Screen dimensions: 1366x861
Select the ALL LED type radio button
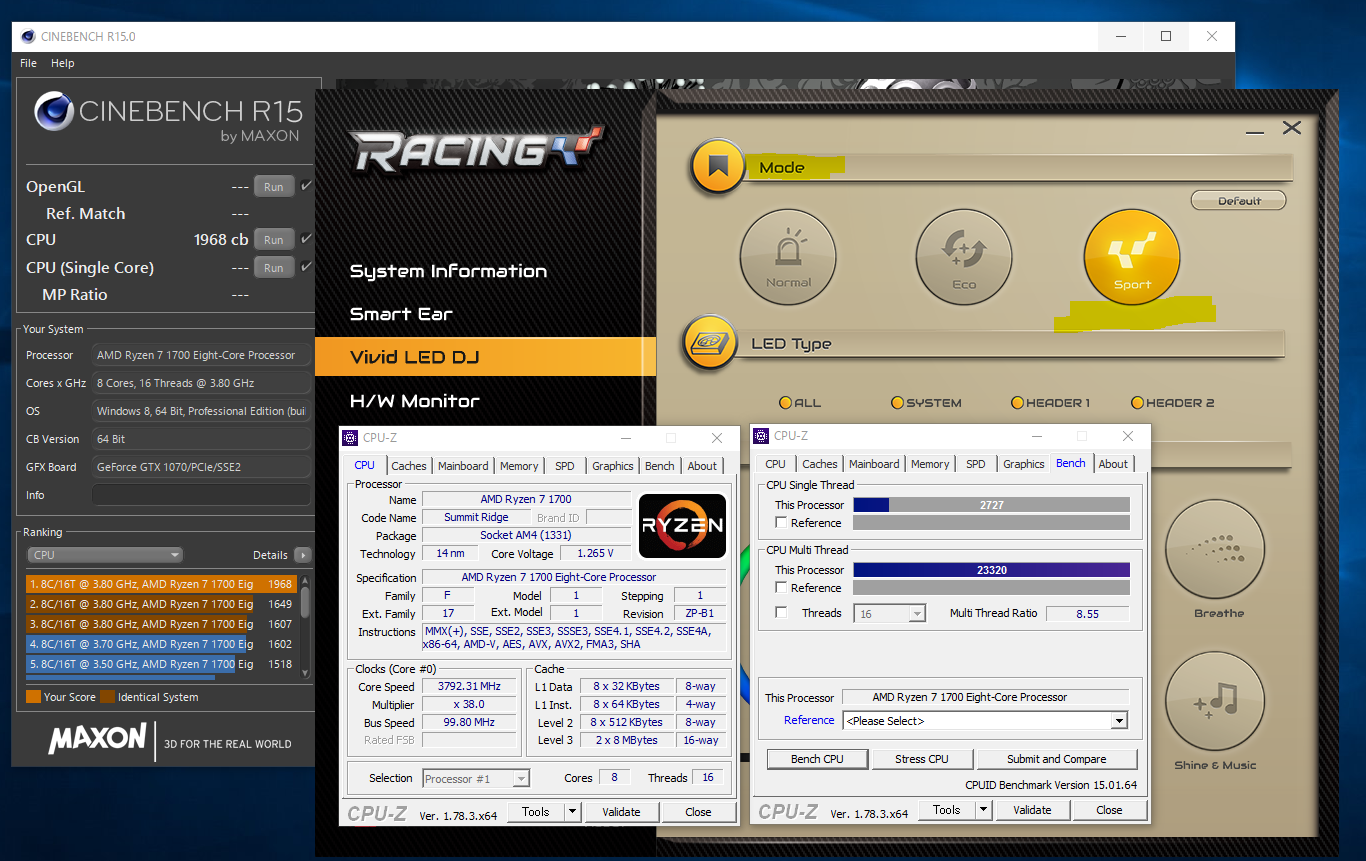tap(786, 403)
